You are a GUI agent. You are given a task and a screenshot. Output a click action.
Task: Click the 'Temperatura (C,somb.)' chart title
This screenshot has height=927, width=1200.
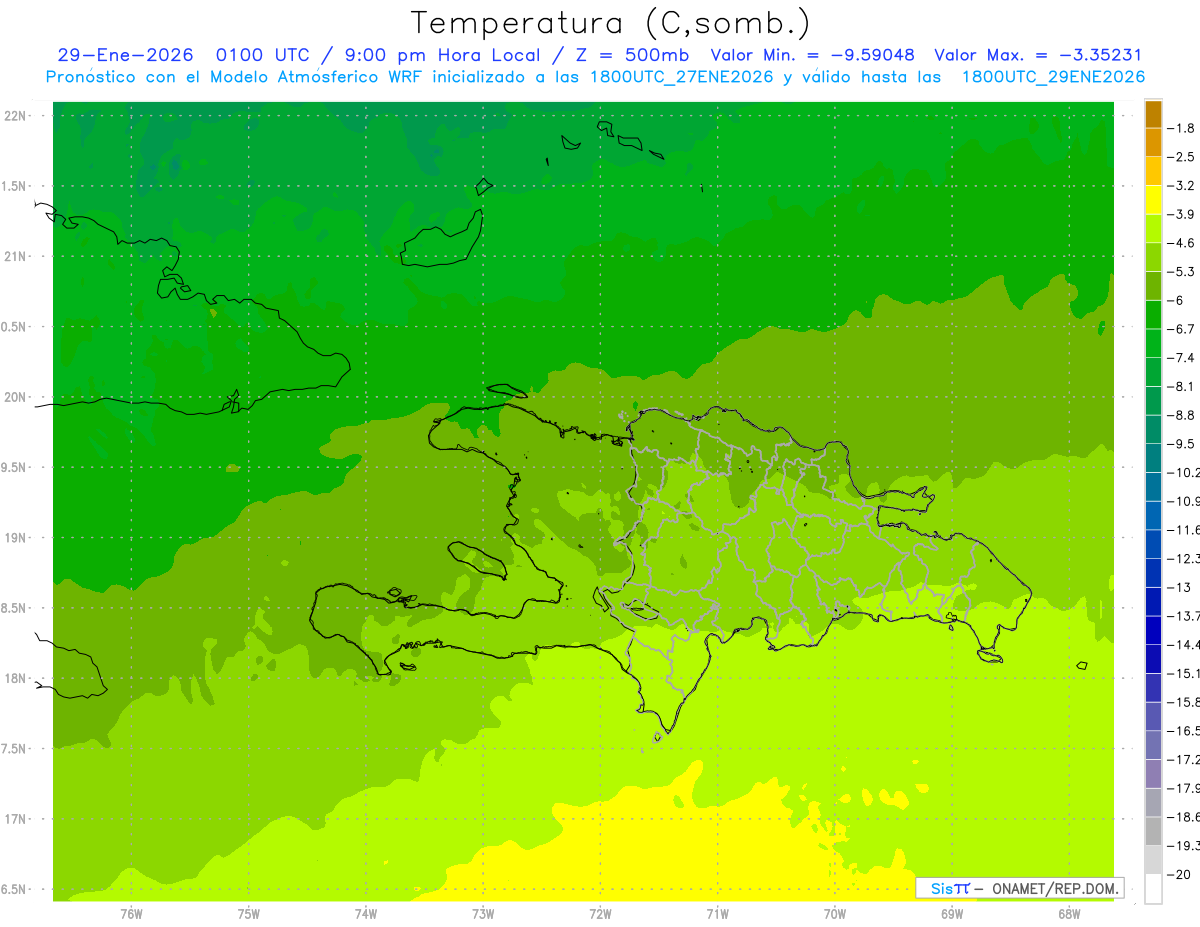coord(610,23)
